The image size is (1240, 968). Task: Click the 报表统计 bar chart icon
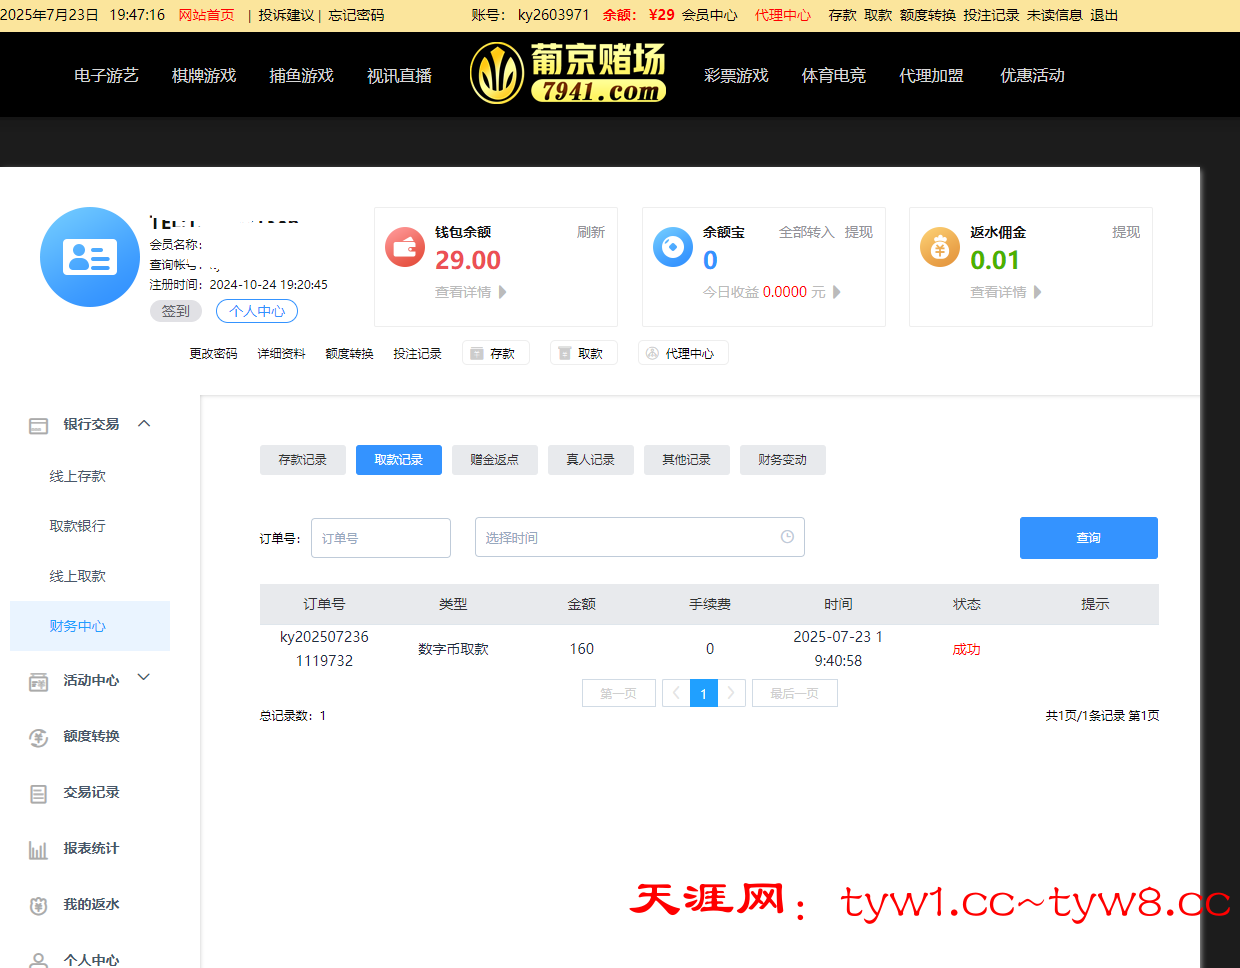click(38, 849)
